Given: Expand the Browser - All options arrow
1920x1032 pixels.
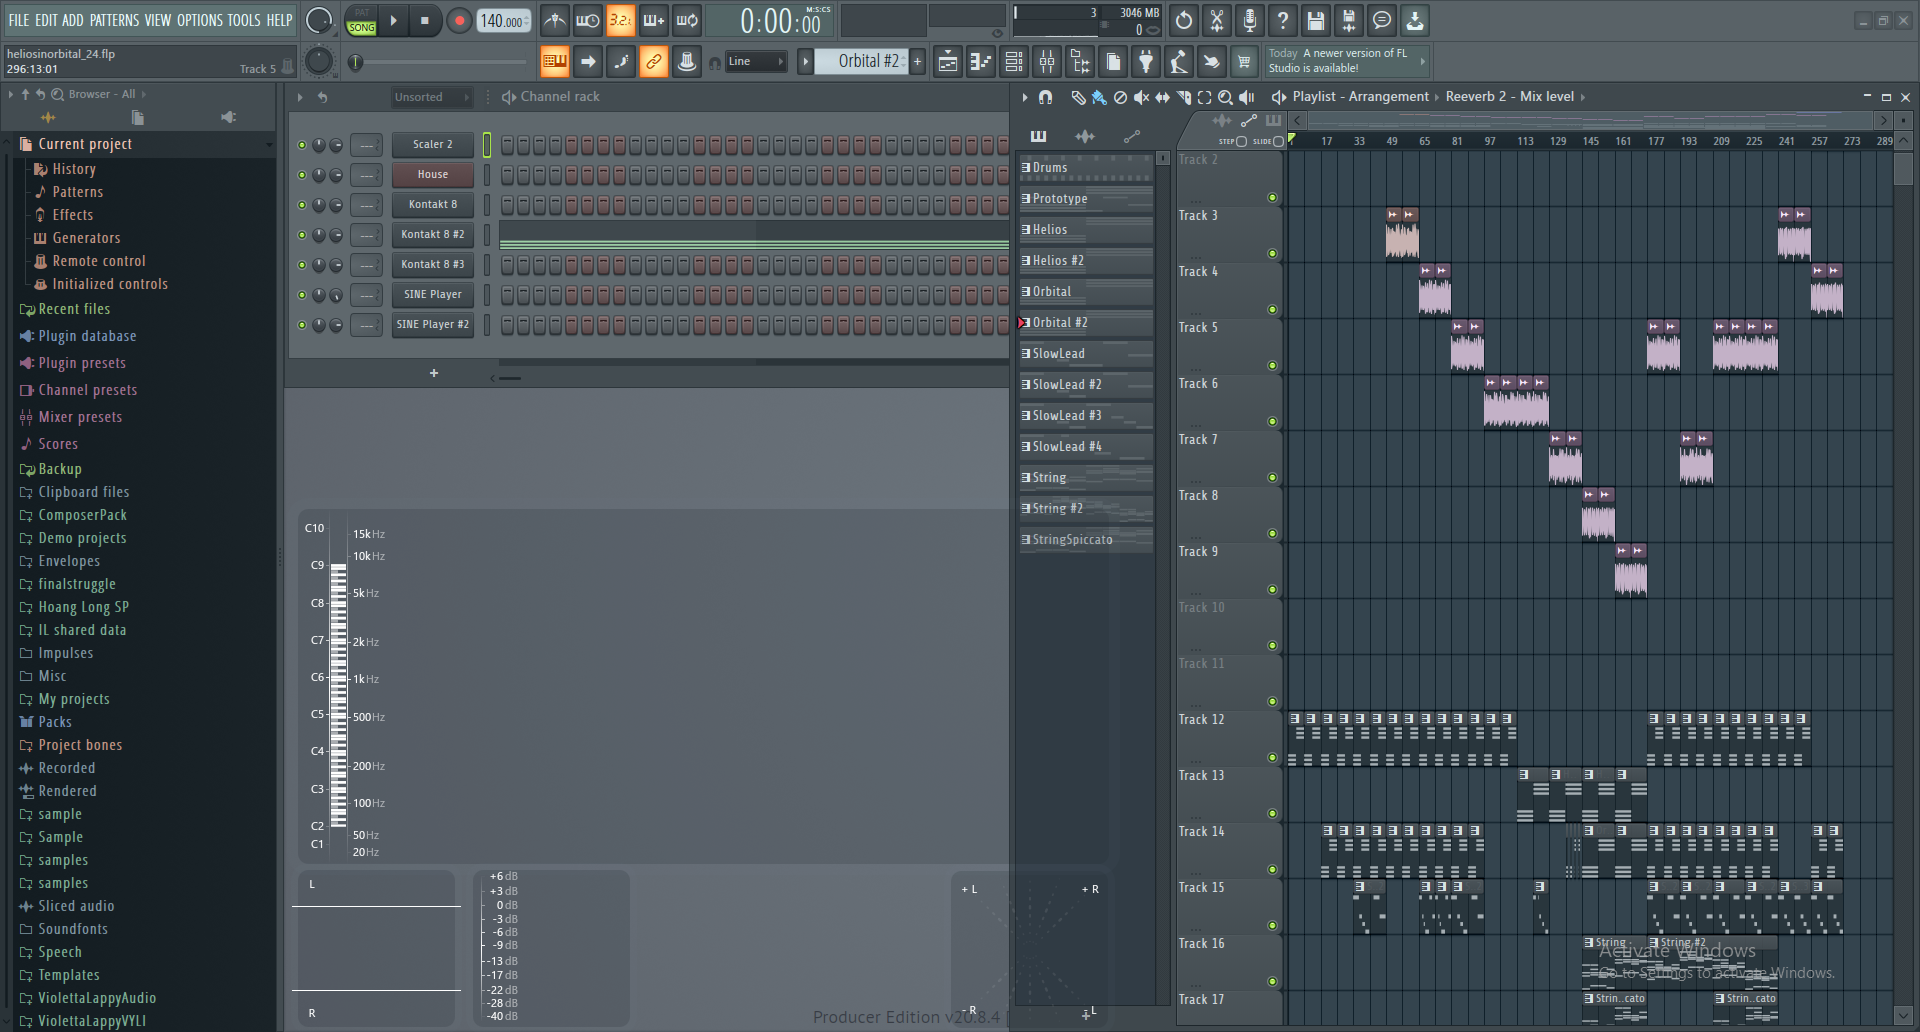Looking at the screenshot, I should coord(144,94).
